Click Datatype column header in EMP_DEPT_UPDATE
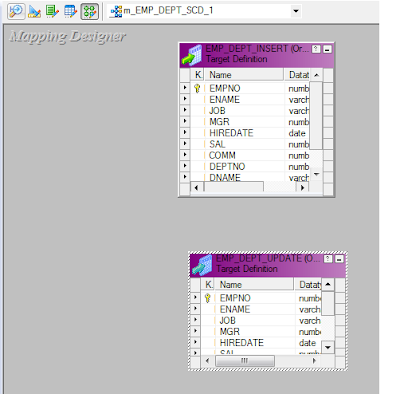The image size is (400, 394). click(x=308, y=284)
